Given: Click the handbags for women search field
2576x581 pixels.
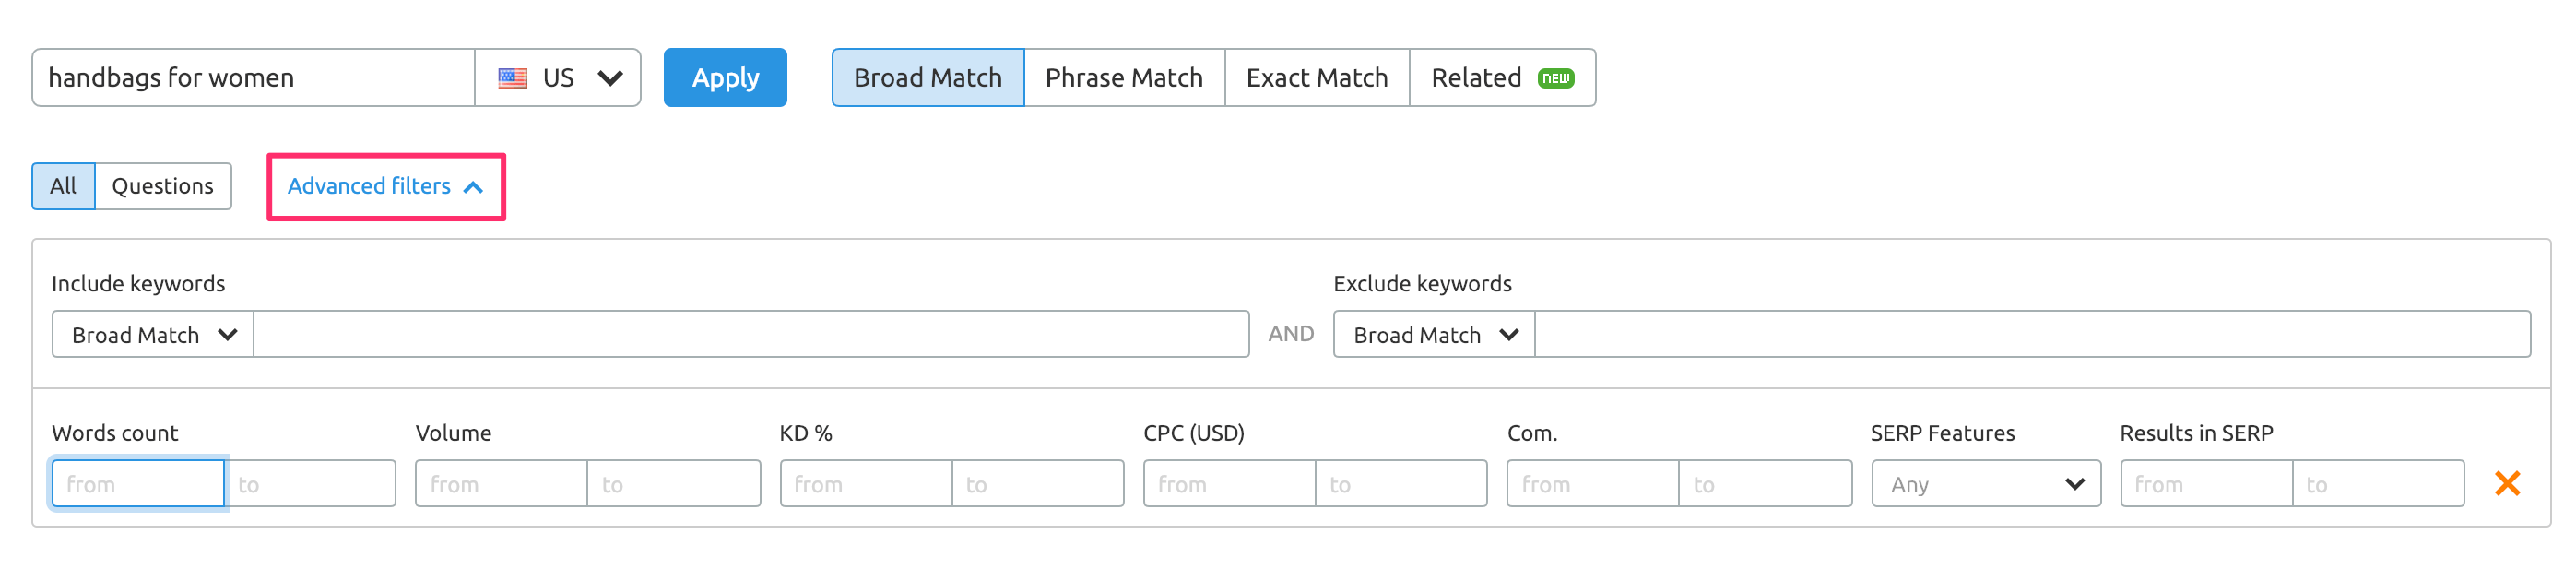Looking at the screenshot, I should click(x=253, y=78).
